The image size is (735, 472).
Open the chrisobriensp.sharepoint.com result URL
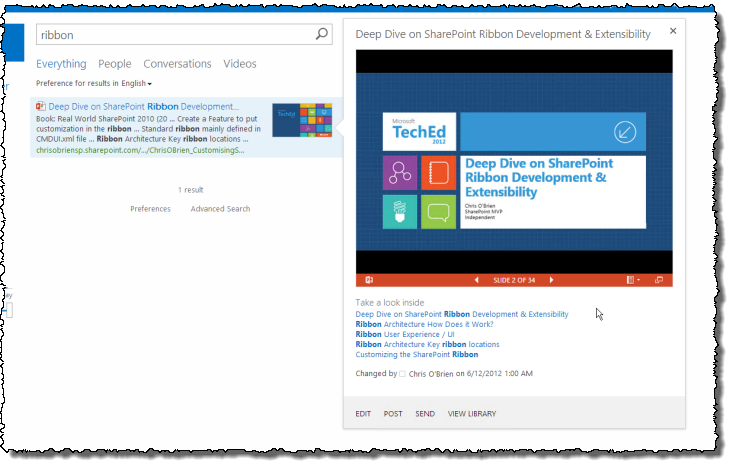tap(140, 150)
